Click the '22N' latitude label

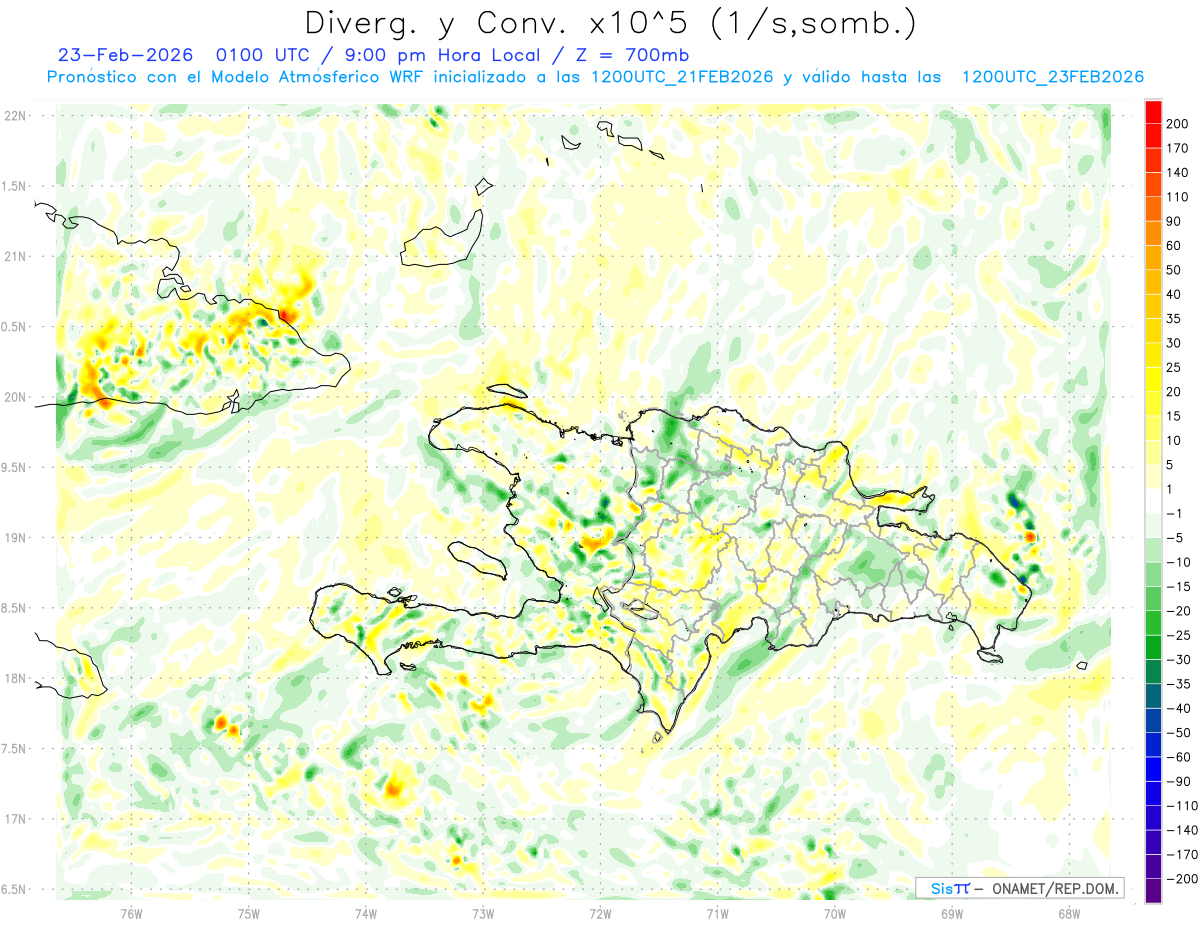point(14,116)
